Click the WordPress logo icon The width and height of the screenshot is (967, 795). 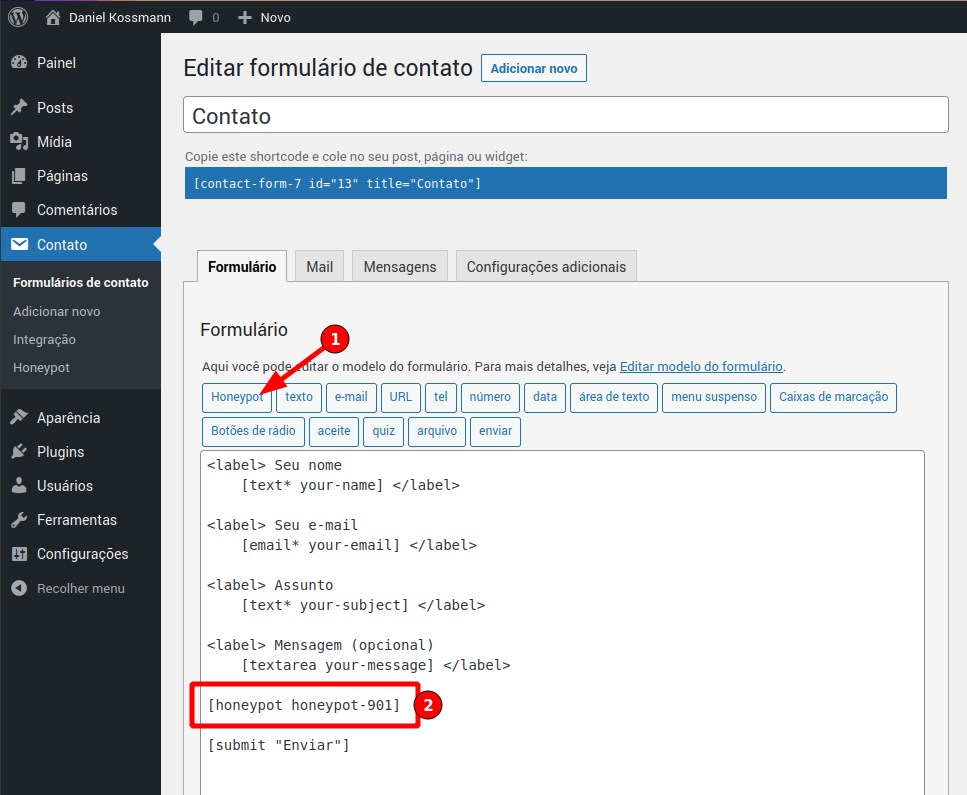tap(18, 17)
